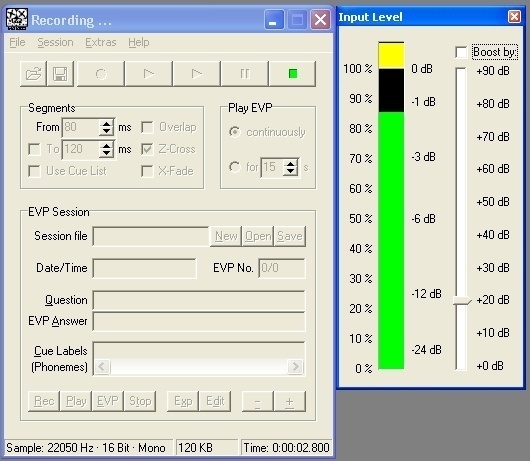Toggle the Z-Cross checkbox

click(147, 149)
